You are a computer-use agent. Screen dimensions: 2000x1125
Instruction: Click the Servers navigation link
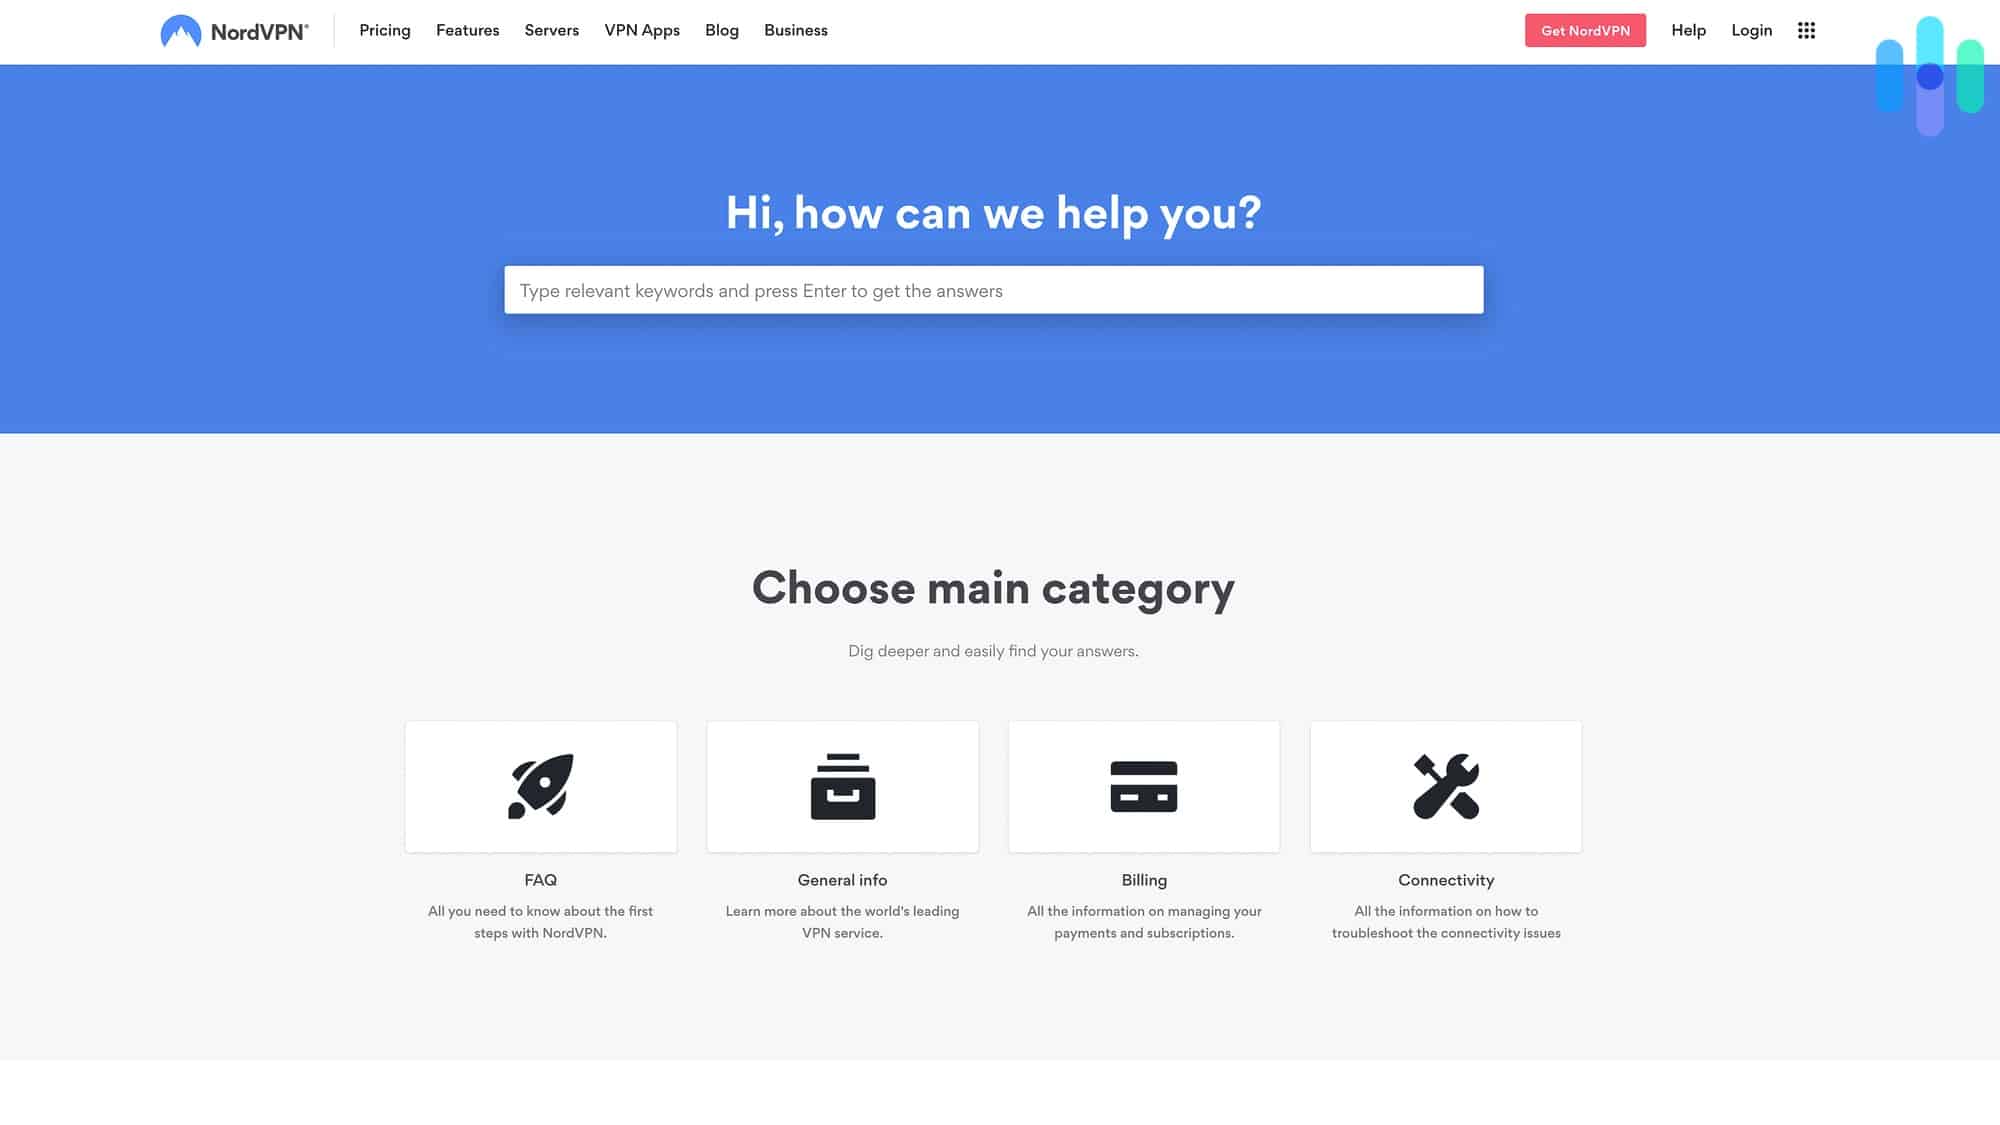tap(551, 30)
